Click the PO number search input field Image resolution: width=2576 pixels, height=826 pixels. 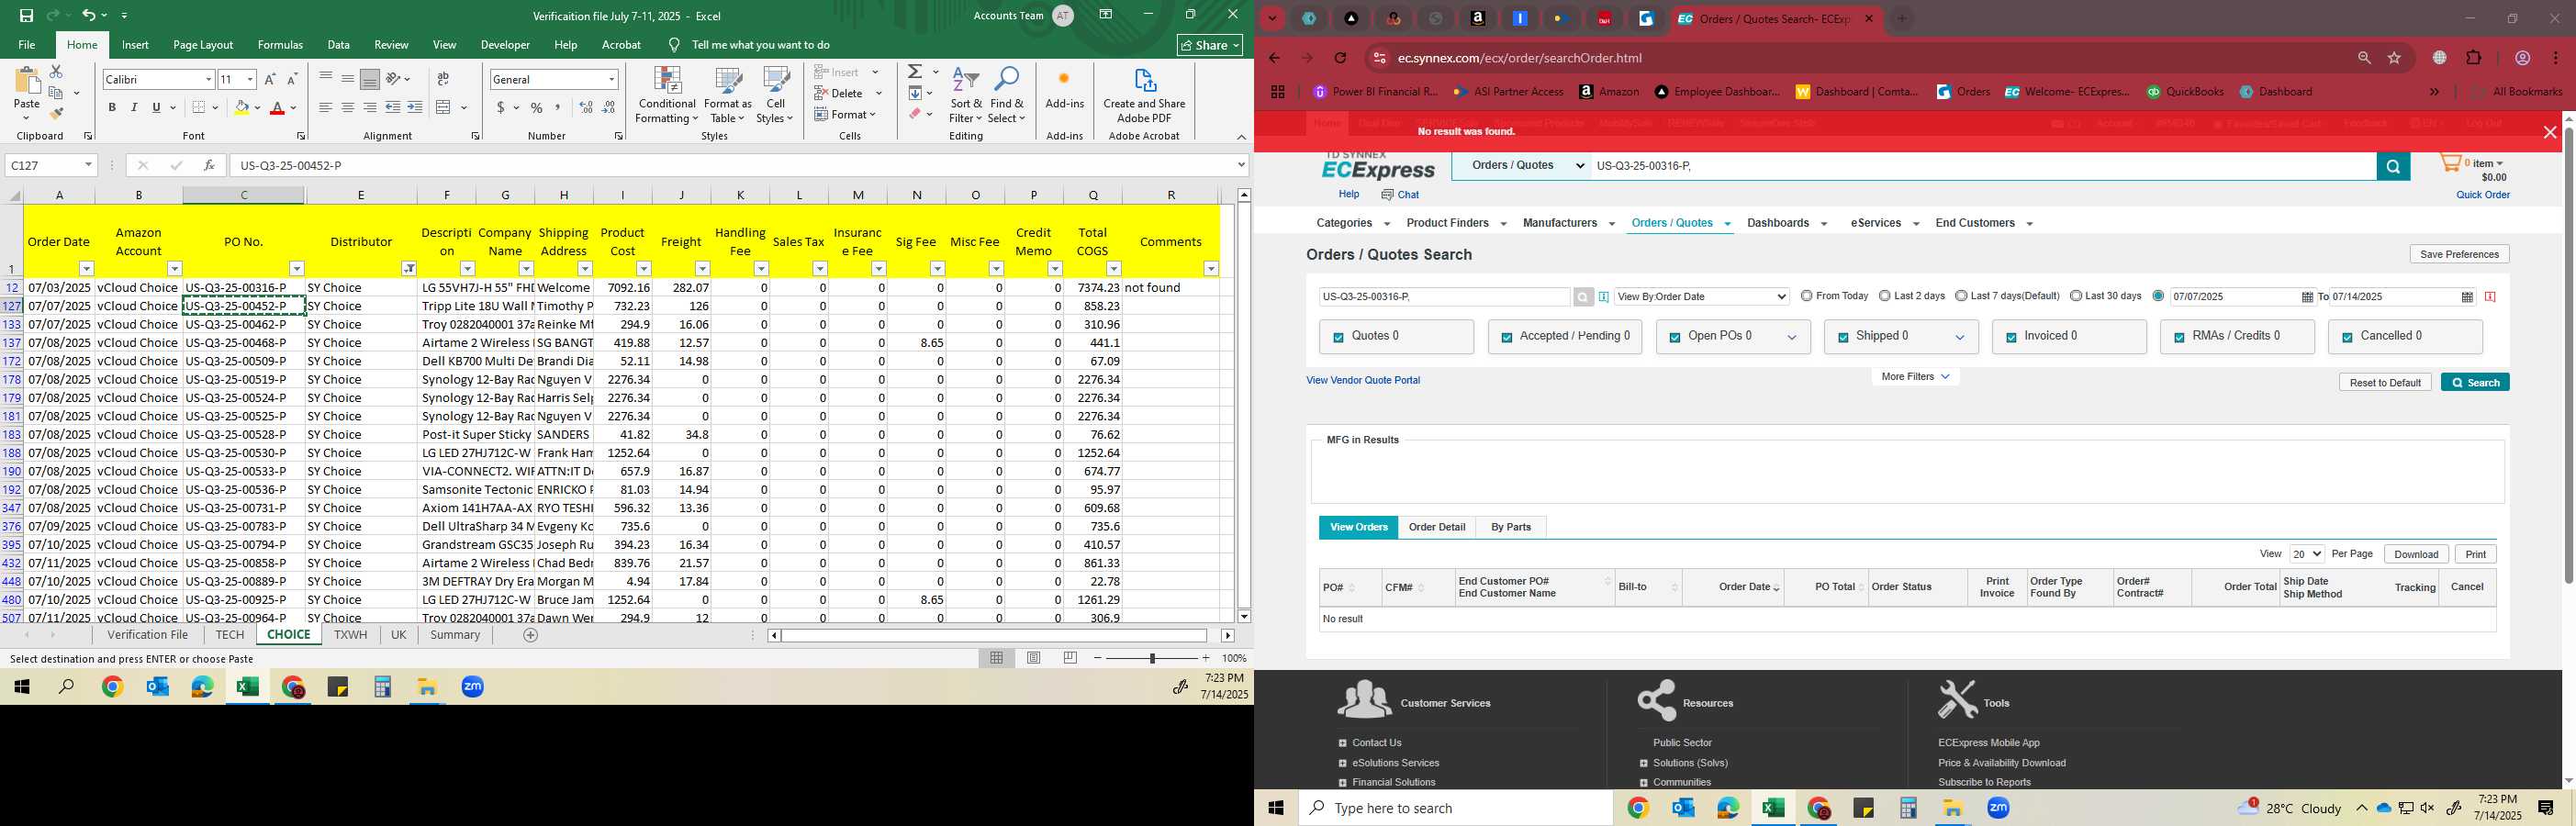pyautogui.click(x=1444, y=297)
